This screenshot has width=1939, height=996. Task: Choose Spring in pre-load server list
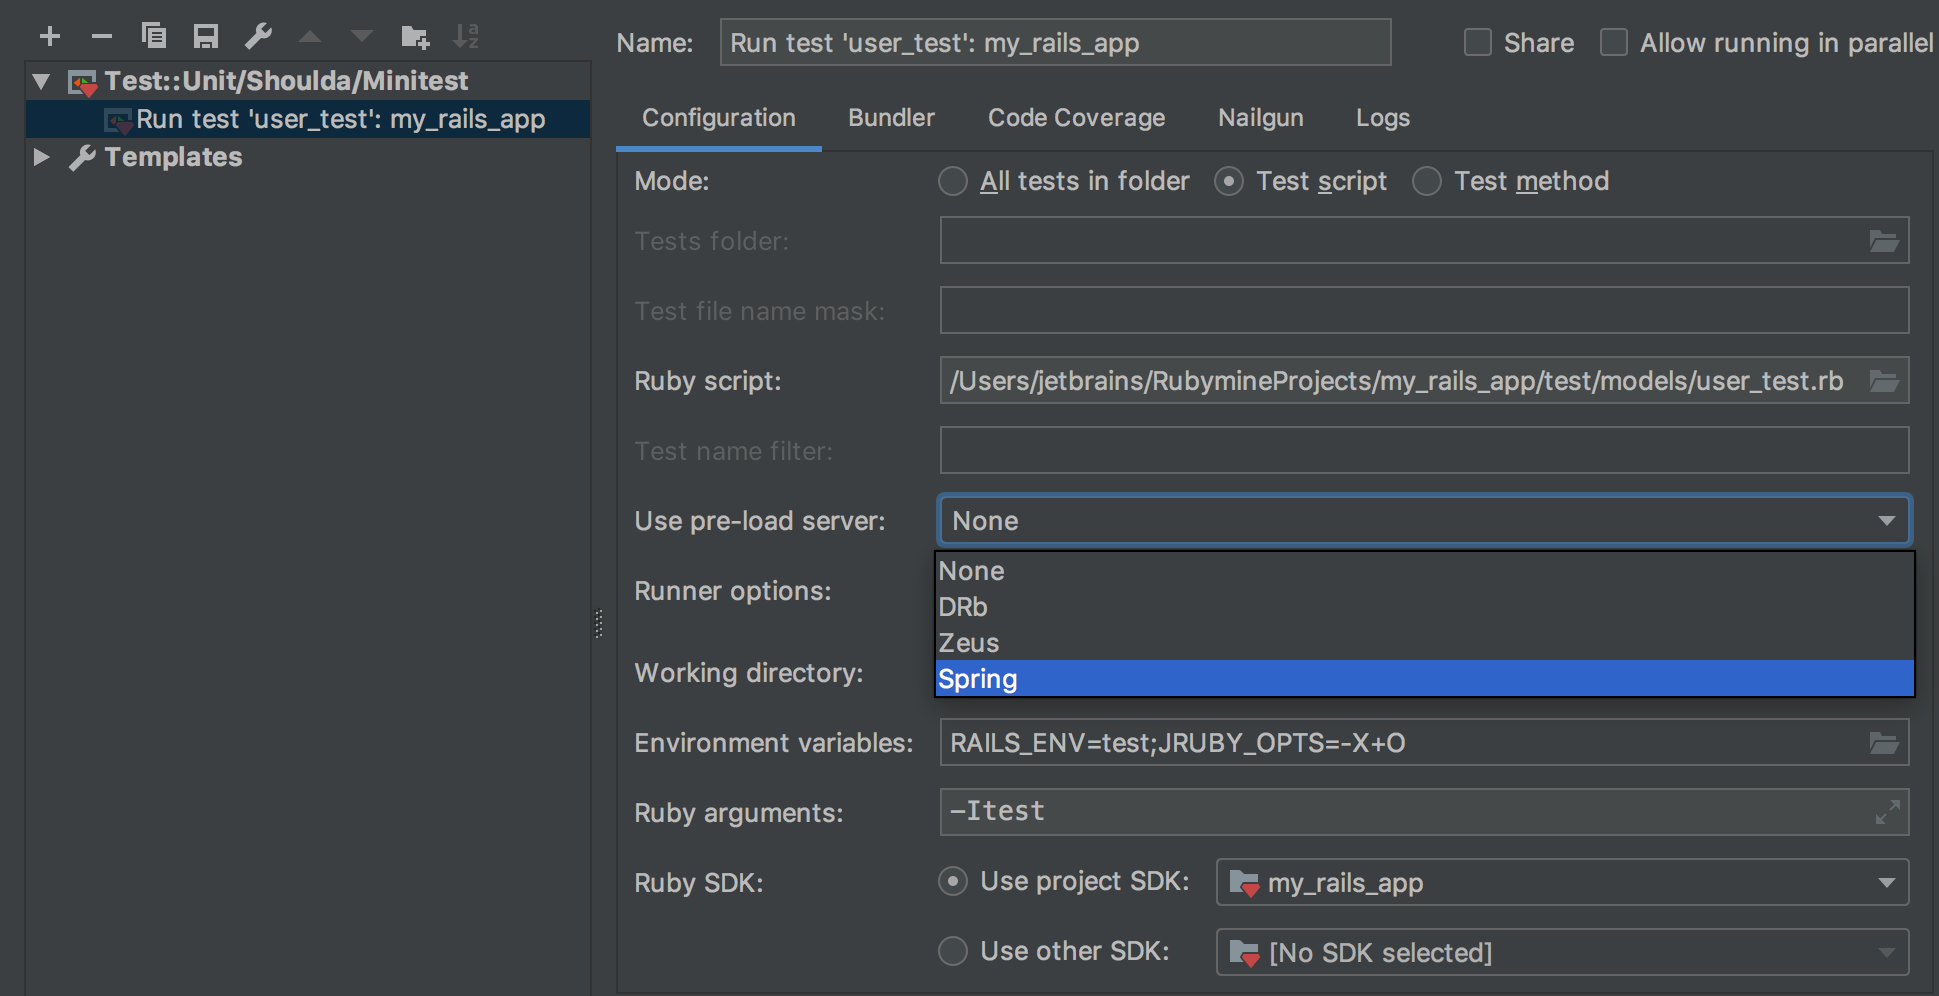1424,679
